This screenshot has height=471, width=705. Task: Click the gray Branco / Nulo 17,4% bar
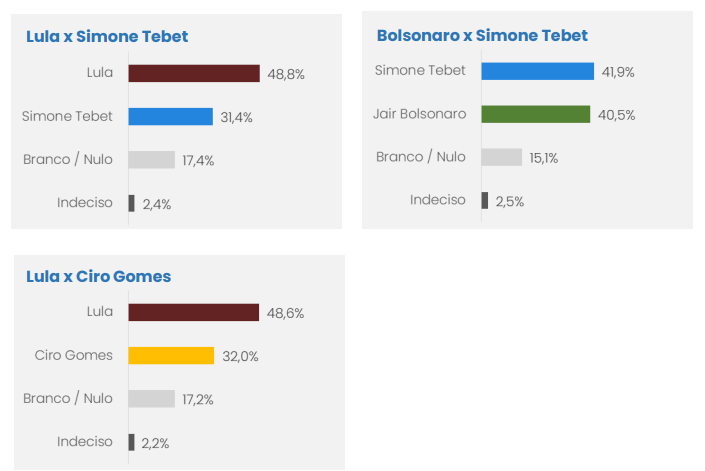pyautogui.click(x=152, y=160)
